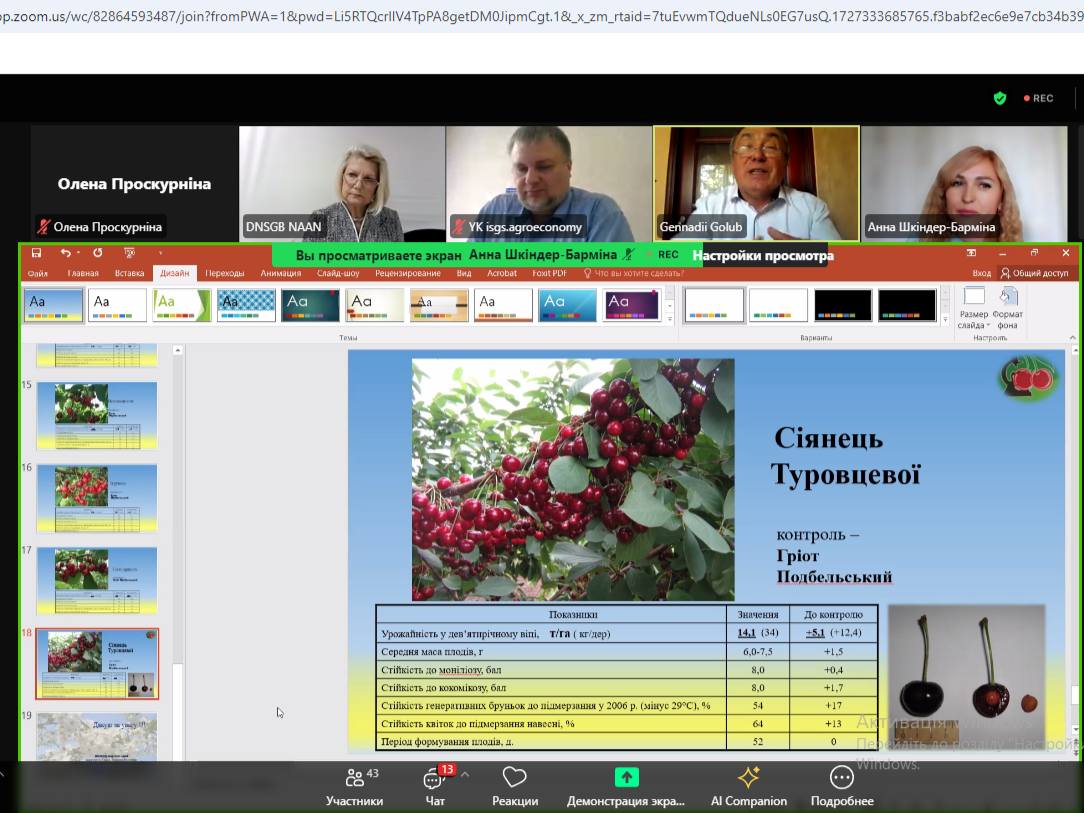Select slide 16 thumbnail
This screenshot has height=813, width=1084.
(97, 498)
